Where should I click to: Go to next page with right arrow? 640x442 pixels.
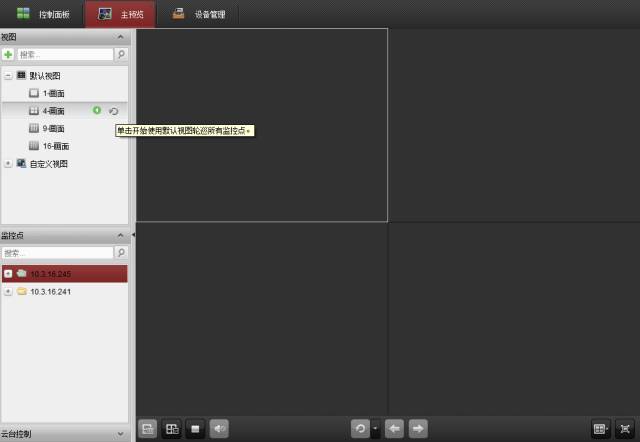click(x=418, y=428)
